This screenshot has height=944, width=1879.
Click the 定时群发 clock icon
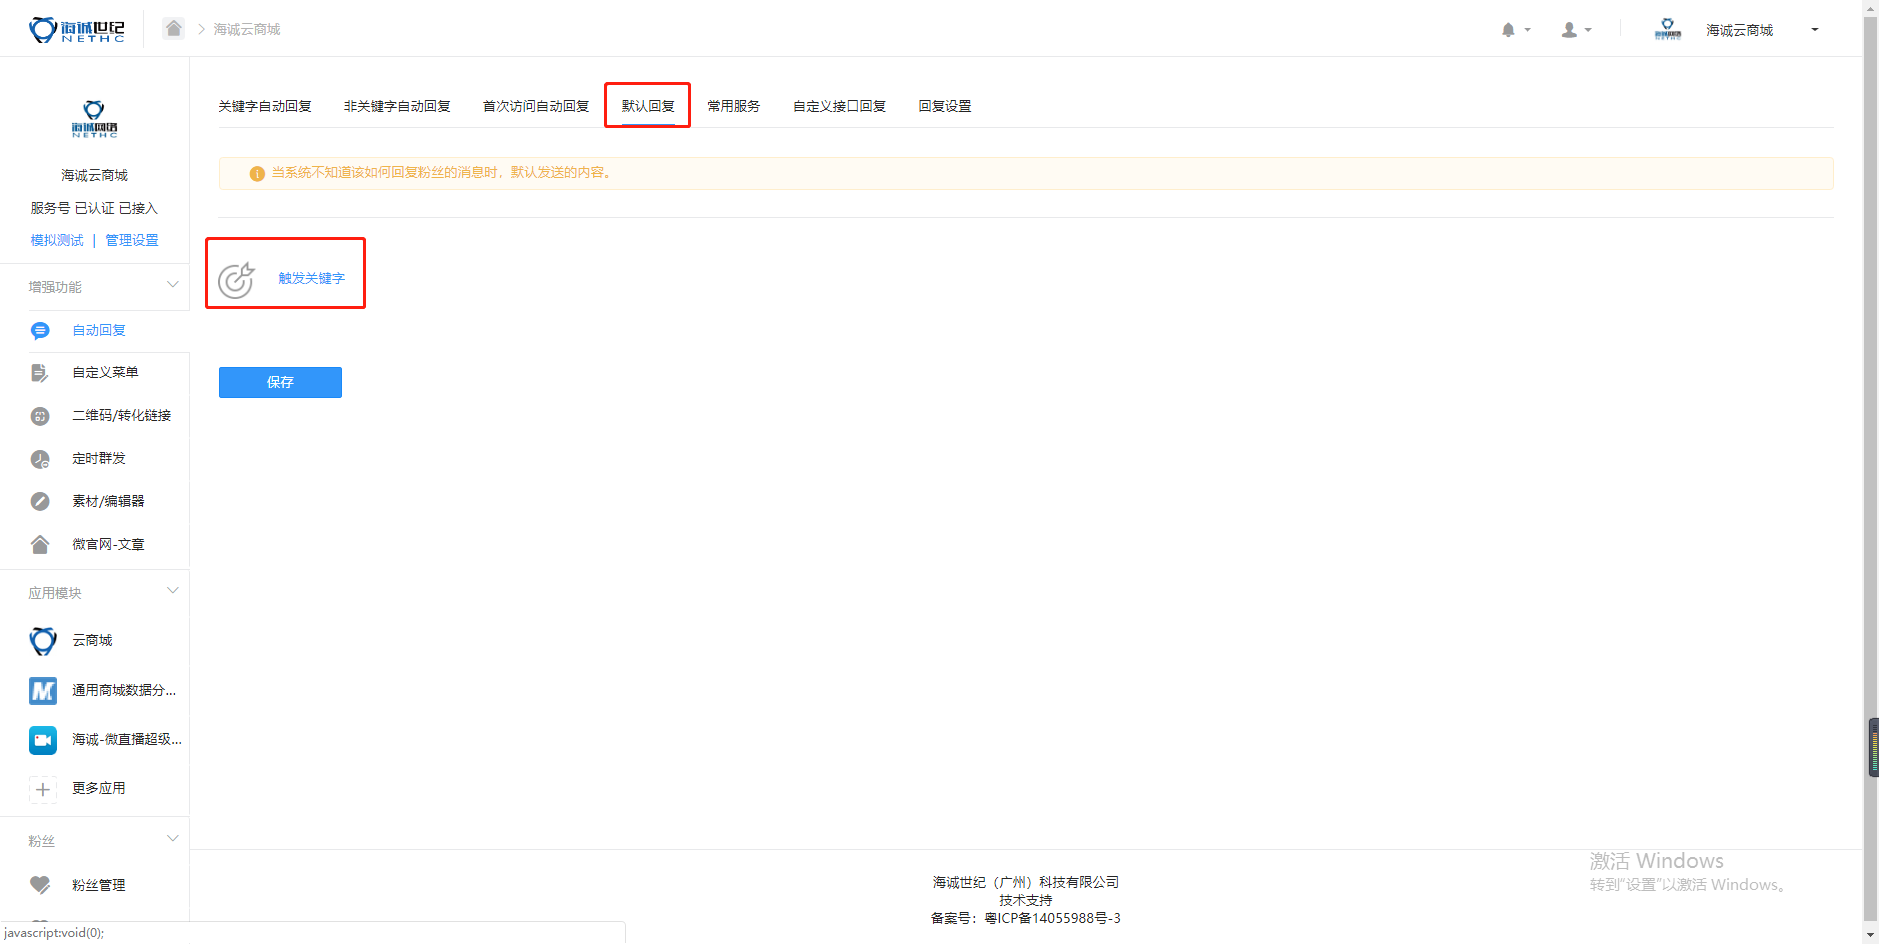click(x=40, y=459)
